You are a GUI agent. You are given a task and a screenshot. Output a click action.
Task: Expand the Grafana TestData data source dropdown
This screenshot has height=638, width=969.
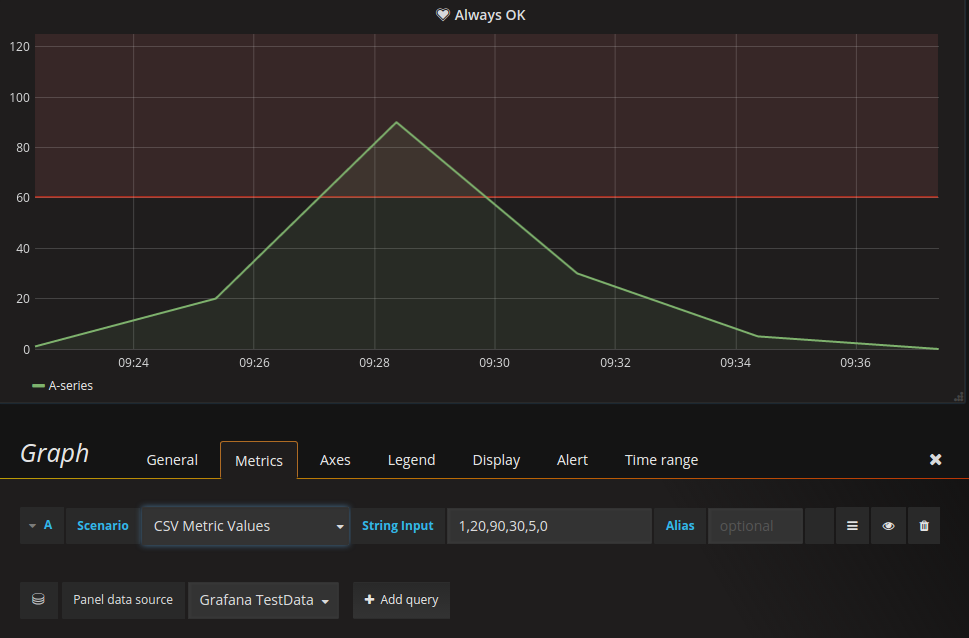coord(263,600)
